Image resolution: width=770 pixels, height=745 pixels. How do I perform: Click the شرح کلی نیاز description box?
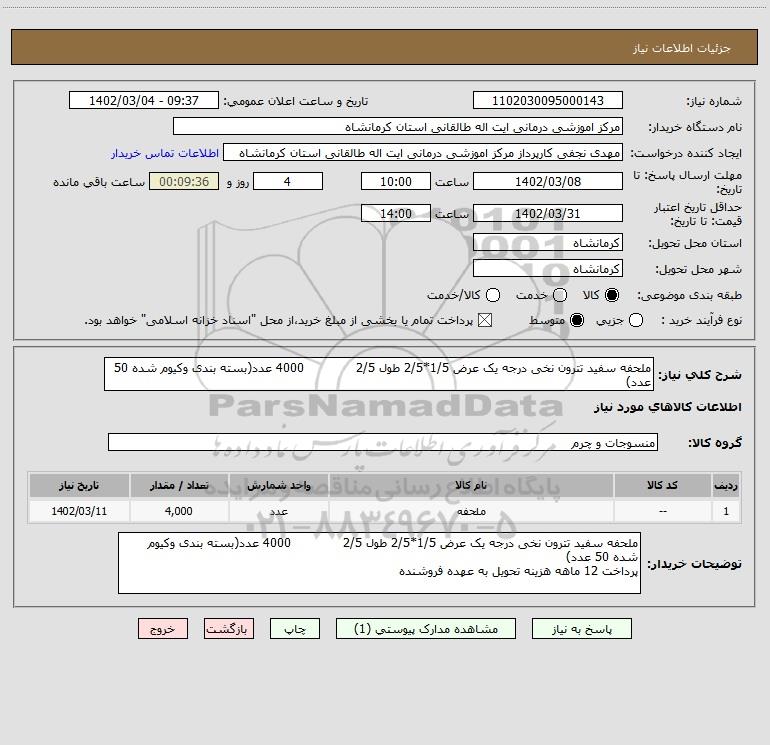(x=379, y=374)
